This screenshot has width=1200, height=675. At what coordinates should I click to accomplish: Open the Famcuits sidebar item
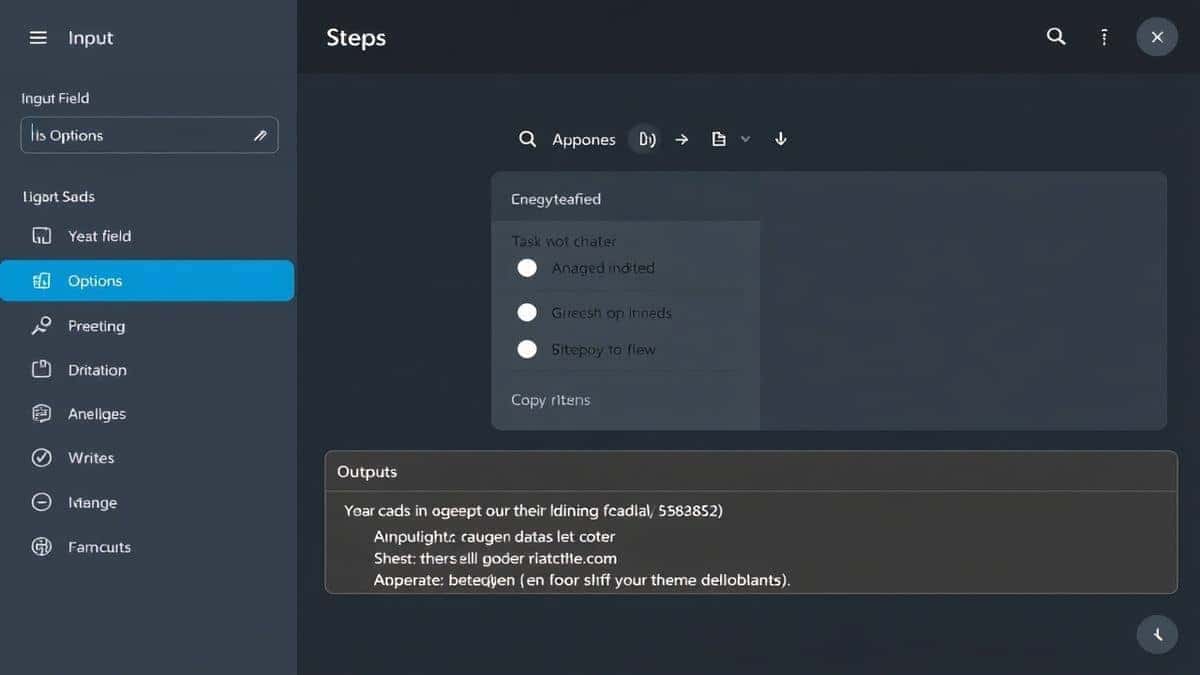[147, 547]
